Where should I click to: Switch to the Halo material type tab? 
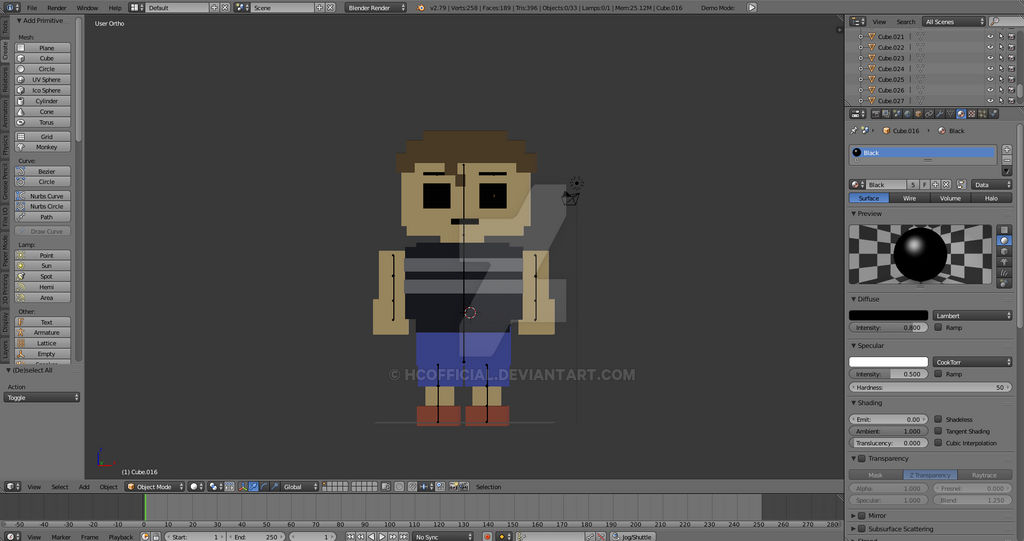[991, 198]
